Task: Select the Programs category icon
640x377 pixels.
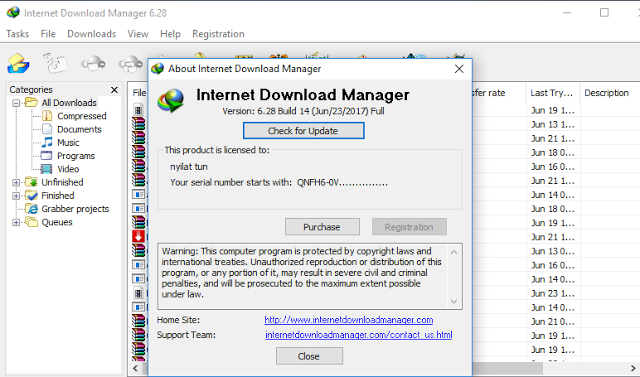Action: click(x=47, y=156)
